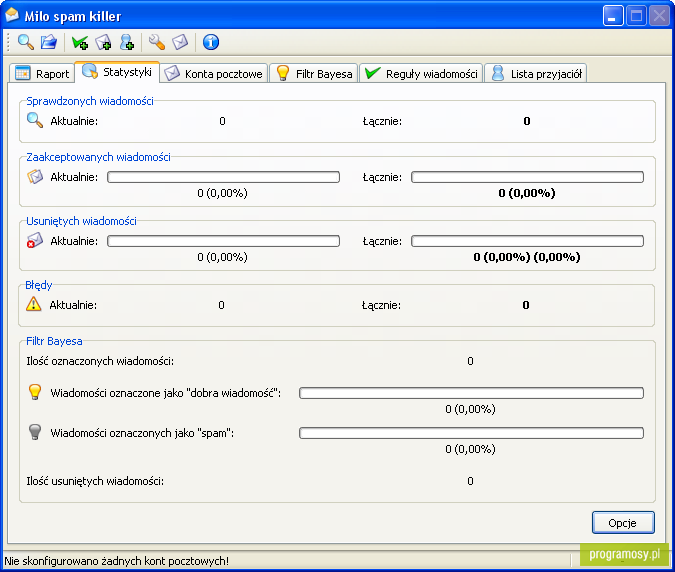Add mail account via envelope-plus icon

click(x=103, y=42)
